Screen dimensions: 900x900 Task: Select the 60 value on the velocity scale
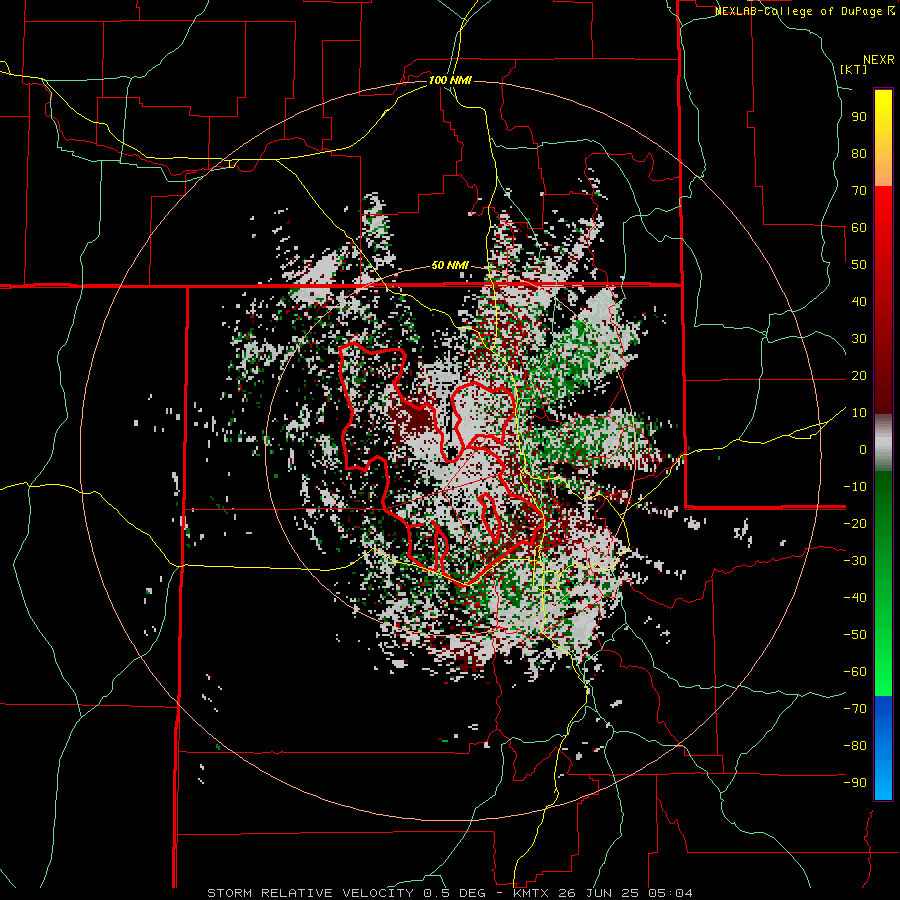859,227
